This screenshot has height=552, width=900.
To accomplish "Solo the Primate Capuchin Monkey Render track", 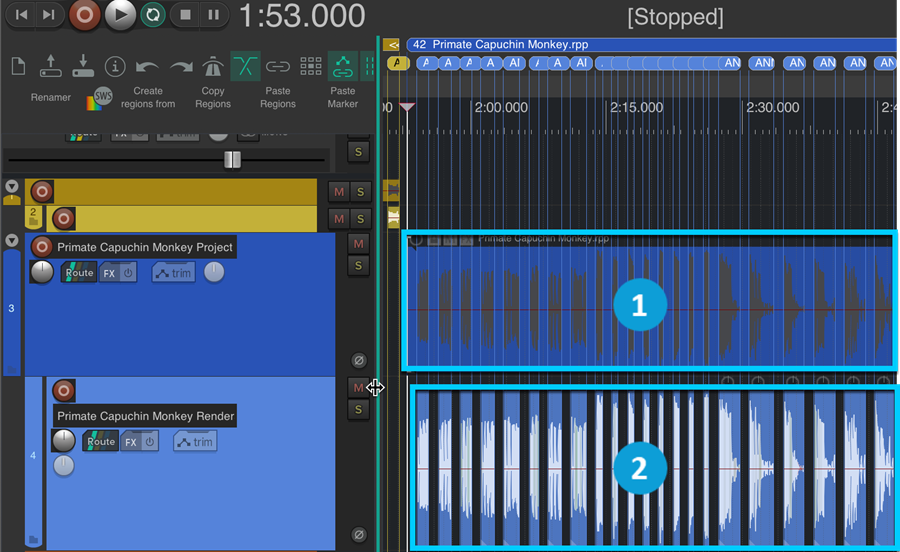I will 359,409.
